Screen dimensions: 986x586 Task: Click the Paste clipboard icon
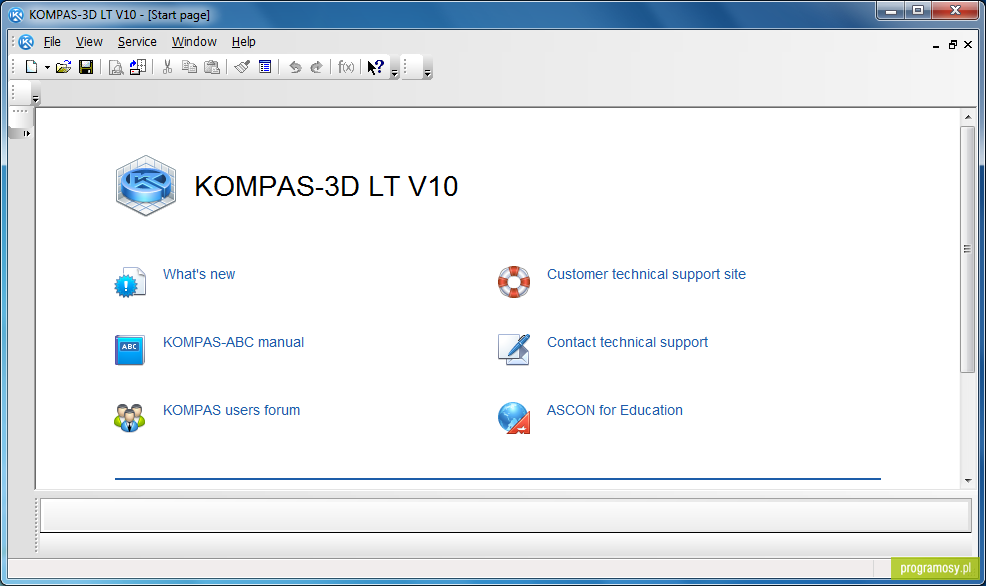[213, 67]
